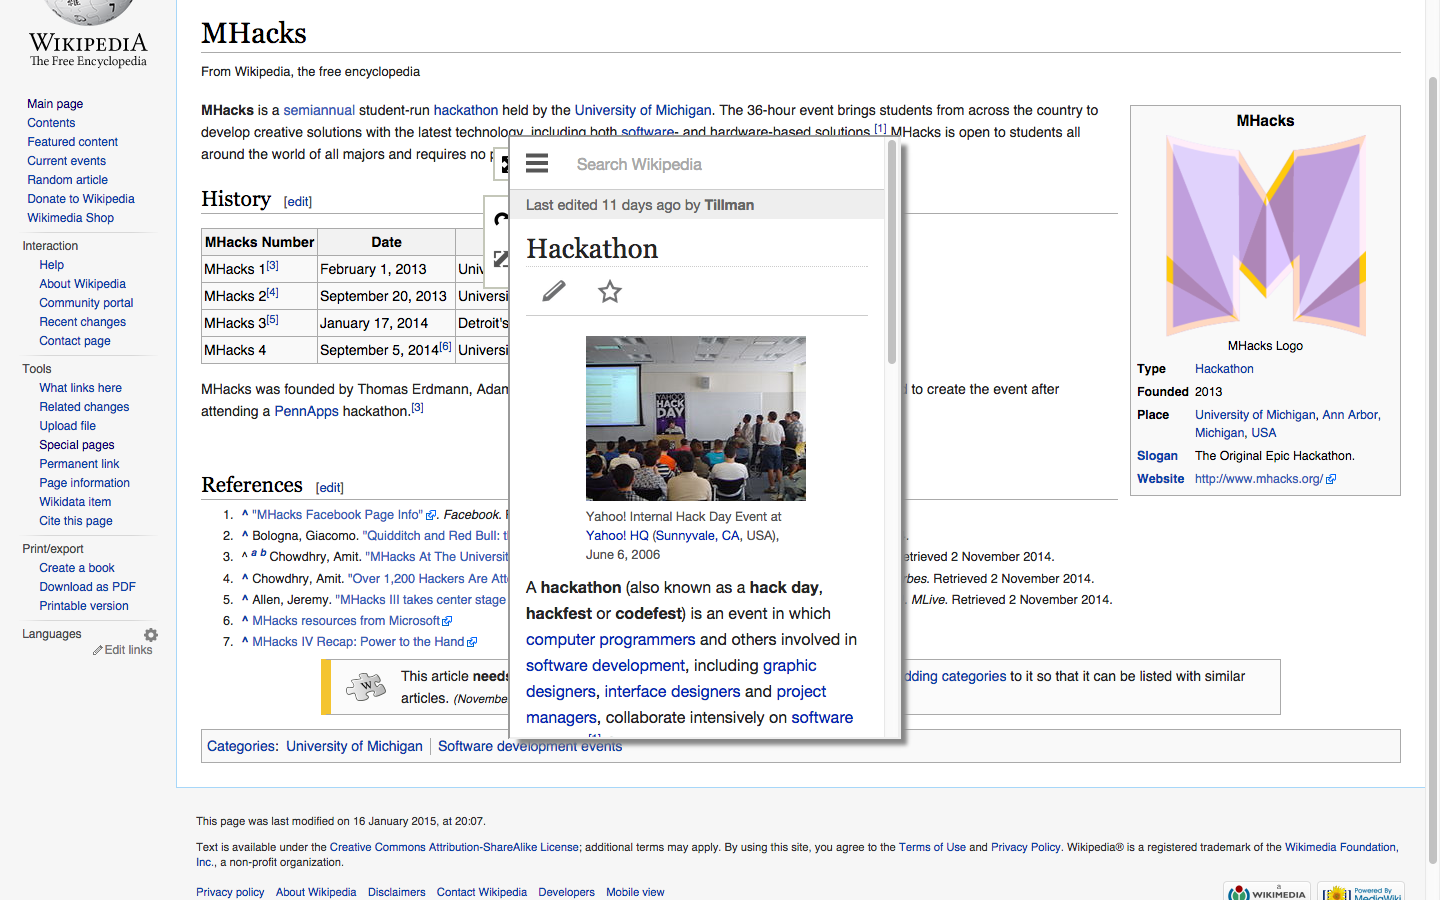Screen dimensions: 1440x900
Task: Open Wikidata item link
Action: 75,502
